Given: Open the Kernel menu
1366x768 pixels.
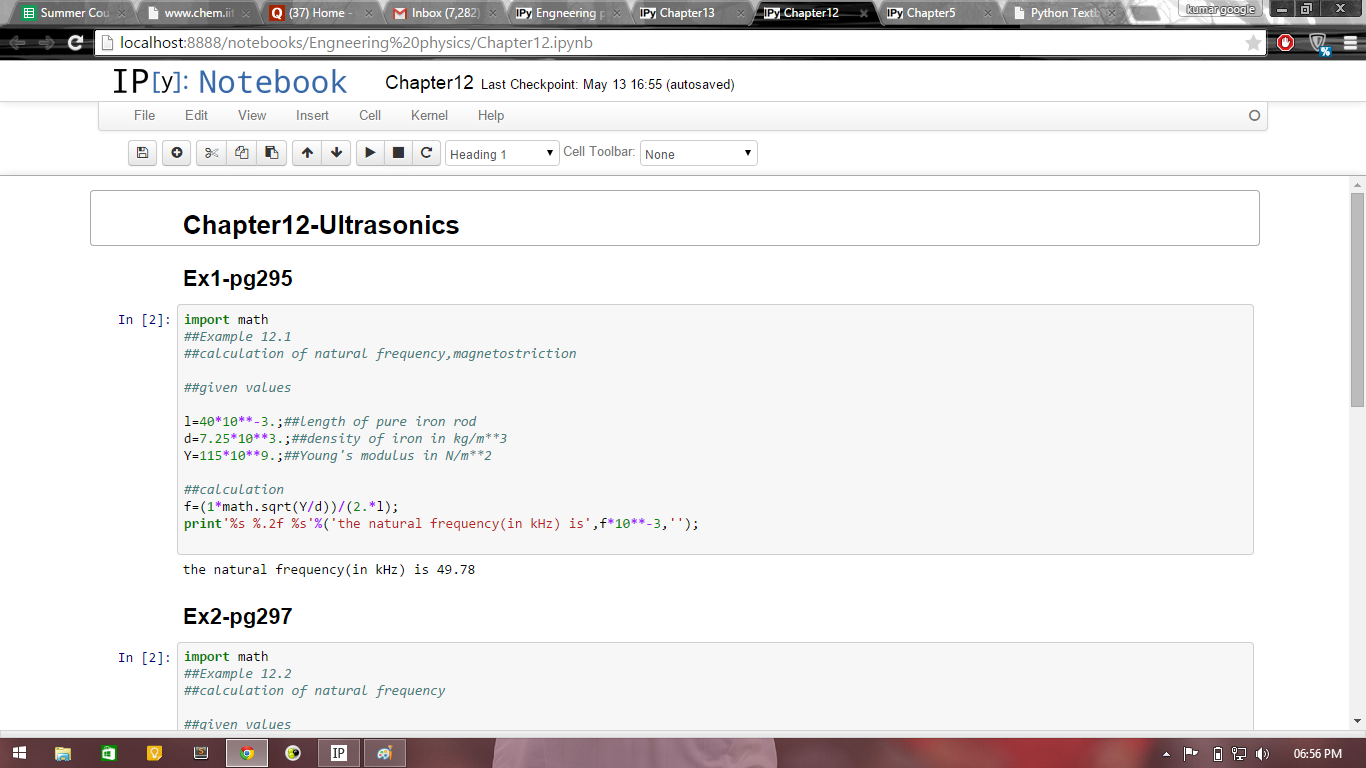Looking at the screenshot, I should pos(429,115).
